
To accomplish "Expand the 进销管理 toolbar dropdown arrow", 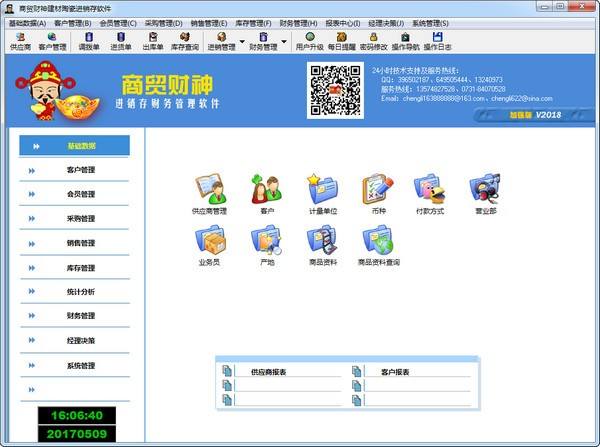I will pos(241,41).
